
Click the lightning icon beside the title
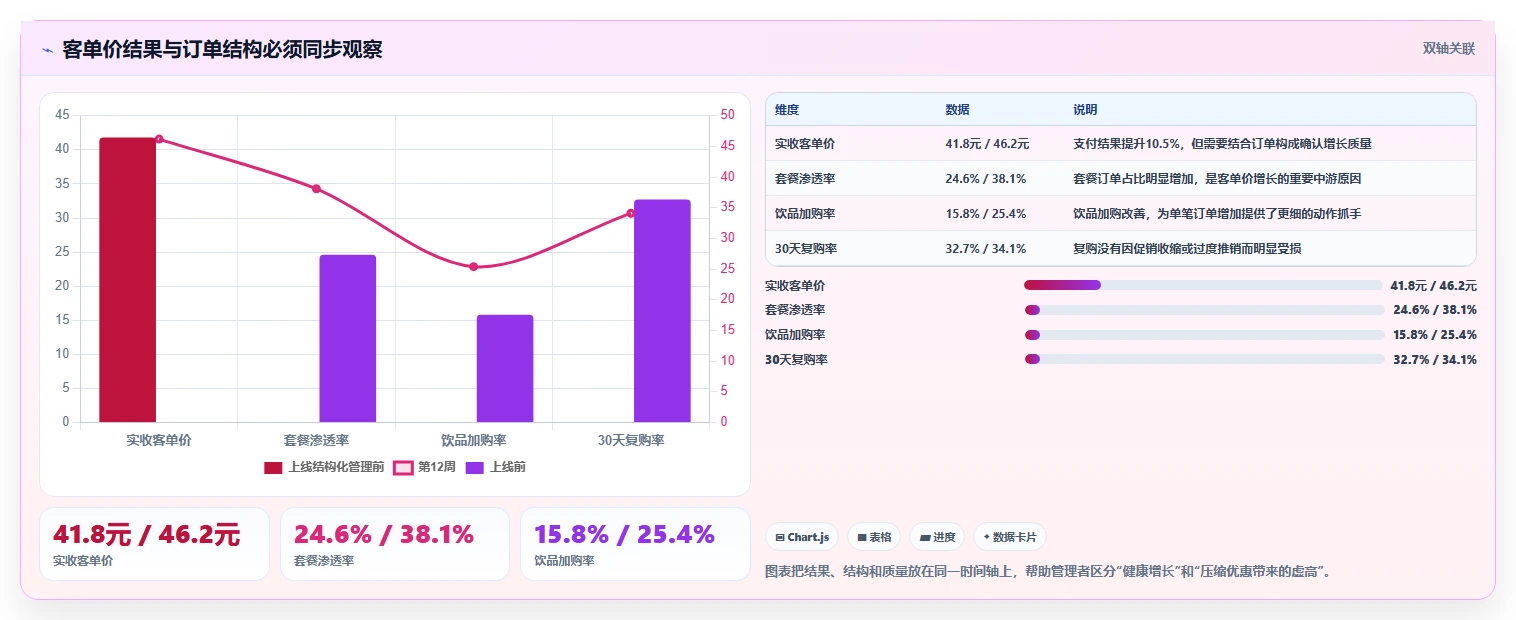[47, 50]
